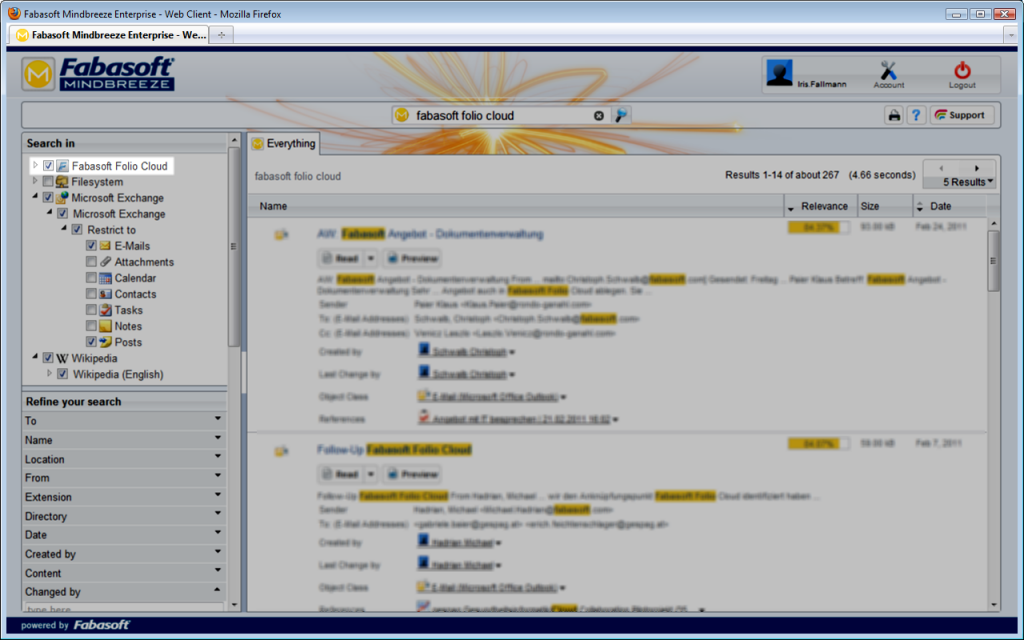Click the Tasks icon in the tree
Screen dimensions: 1024x640
coord(105,310)
